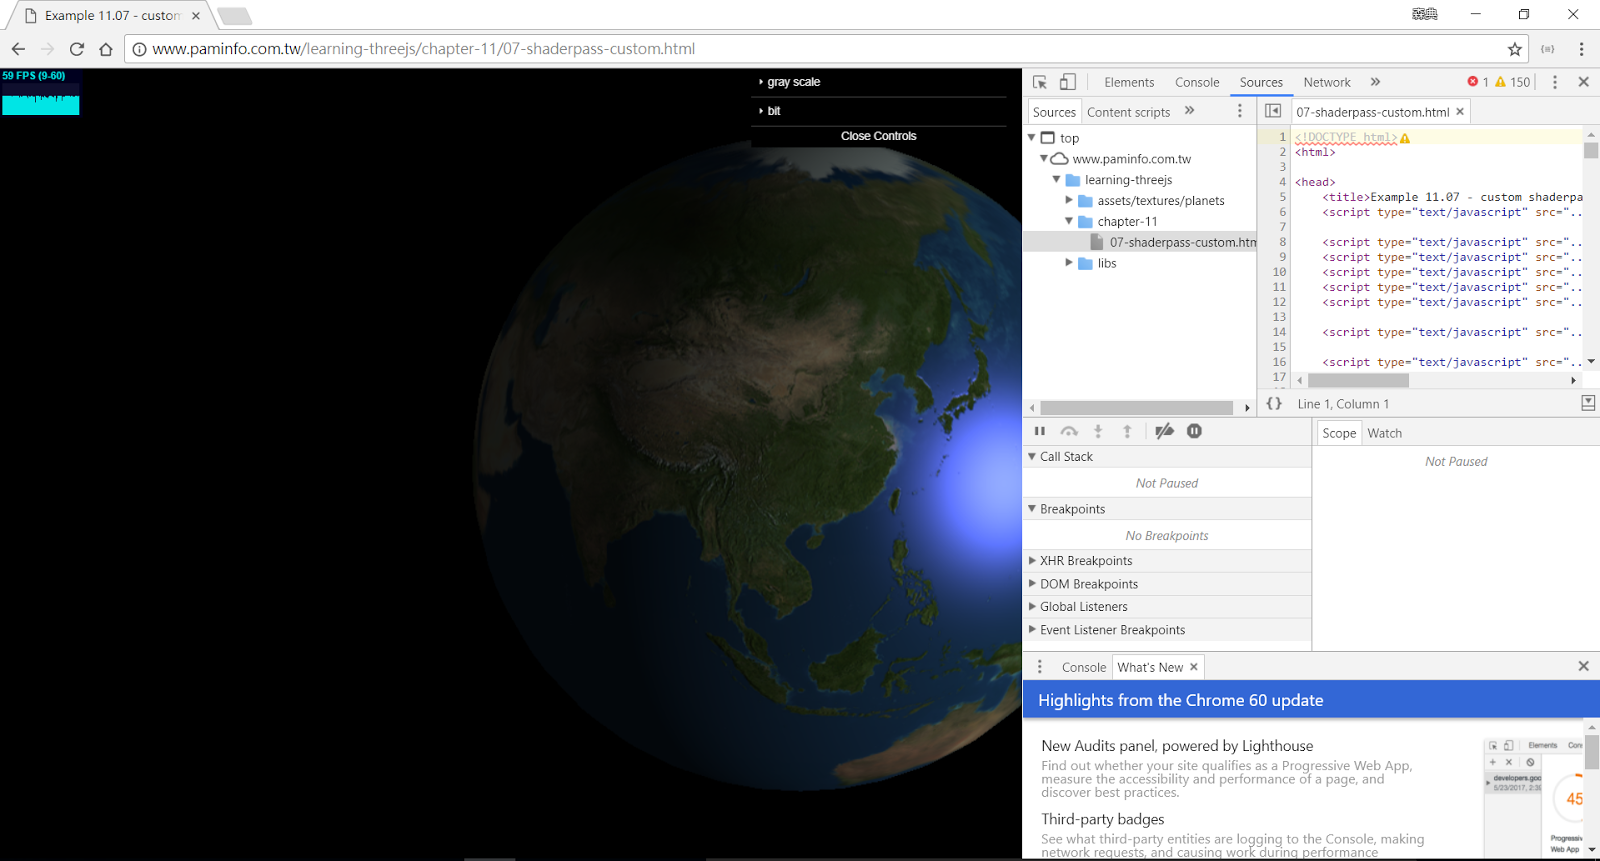Collapse the learning-threejs folder
The image size is (1600, 861).
click(x=1056, y=180)
